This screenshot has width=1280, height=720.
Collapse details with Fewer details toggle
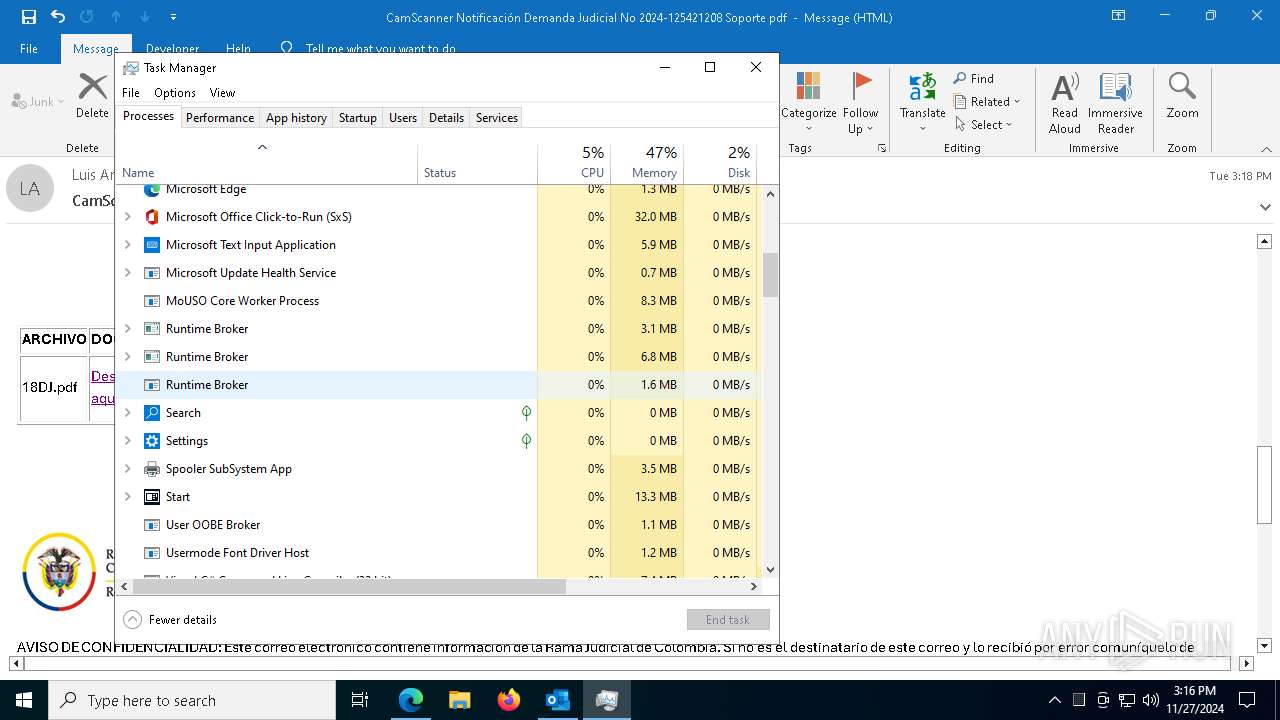coord(170,619)
